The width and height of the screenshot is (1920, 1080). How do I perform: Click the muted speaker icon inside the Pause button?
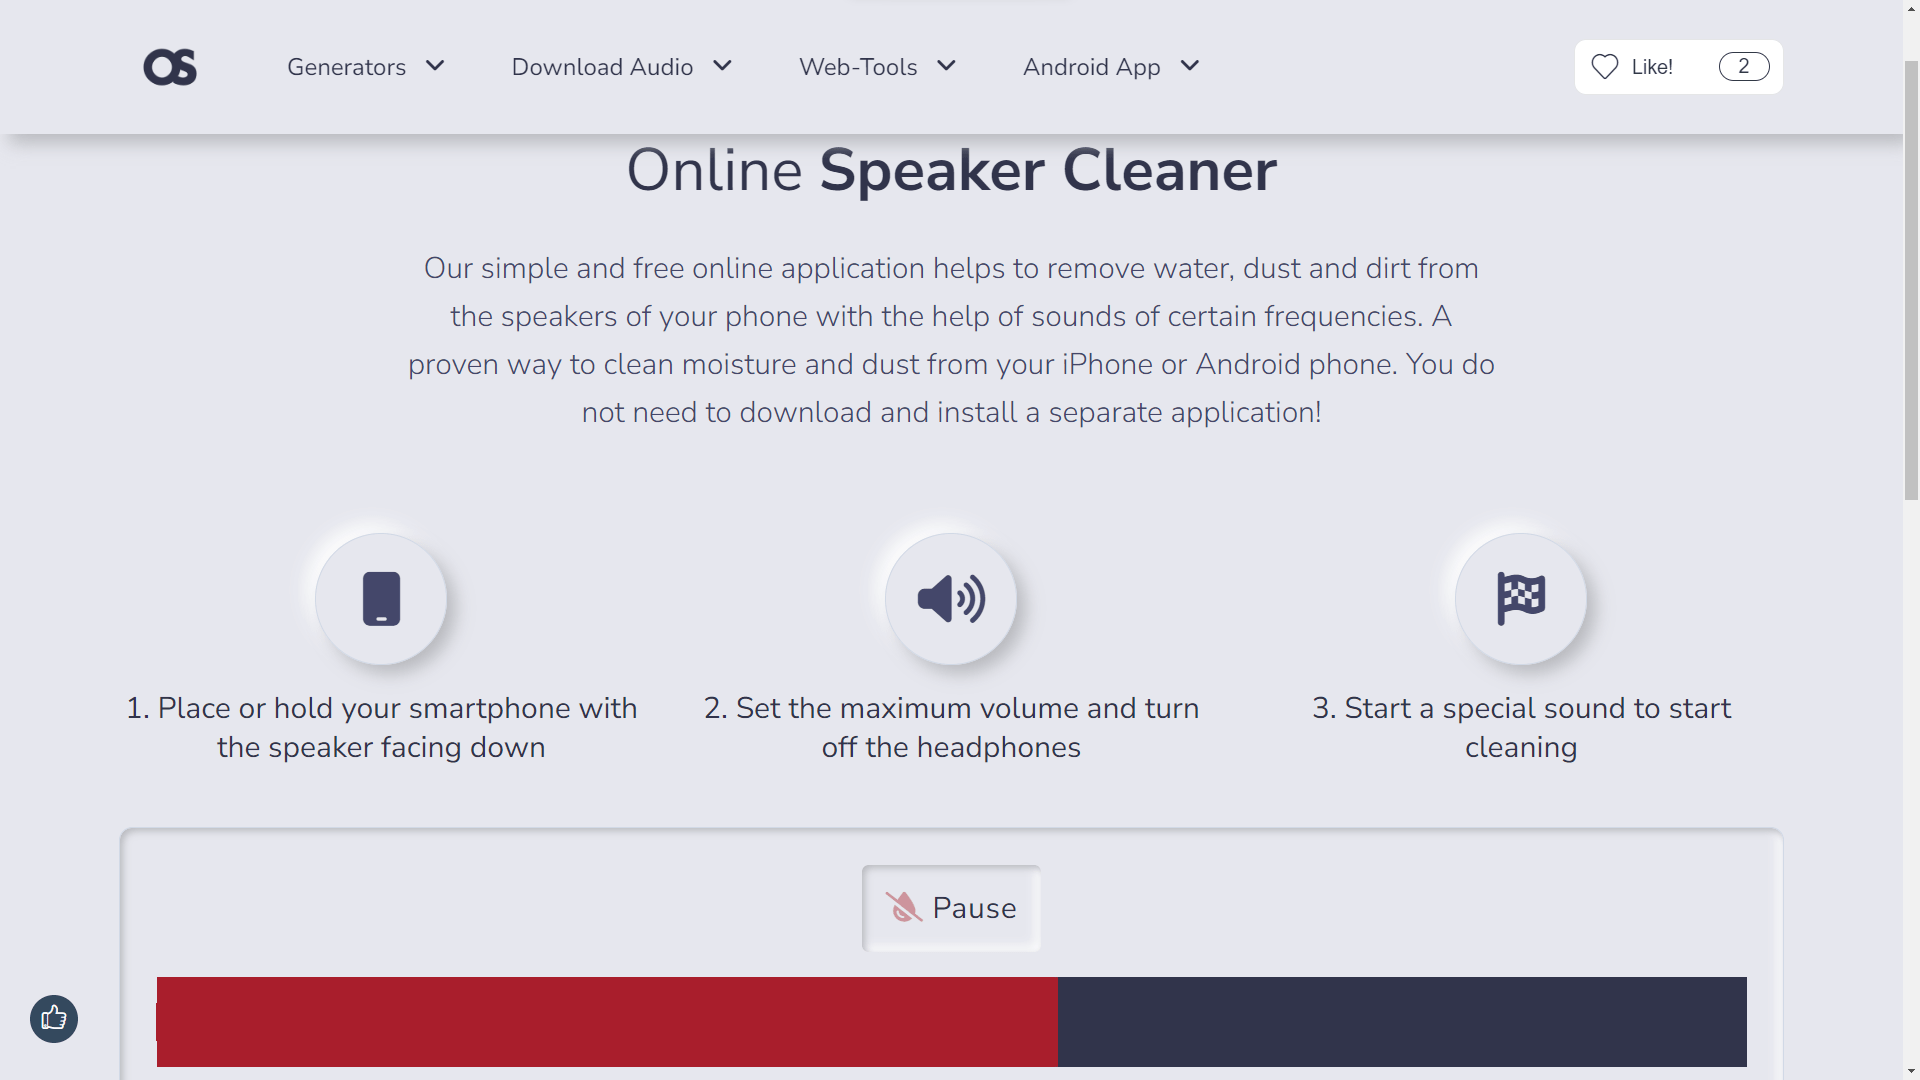tap(903, 908)
